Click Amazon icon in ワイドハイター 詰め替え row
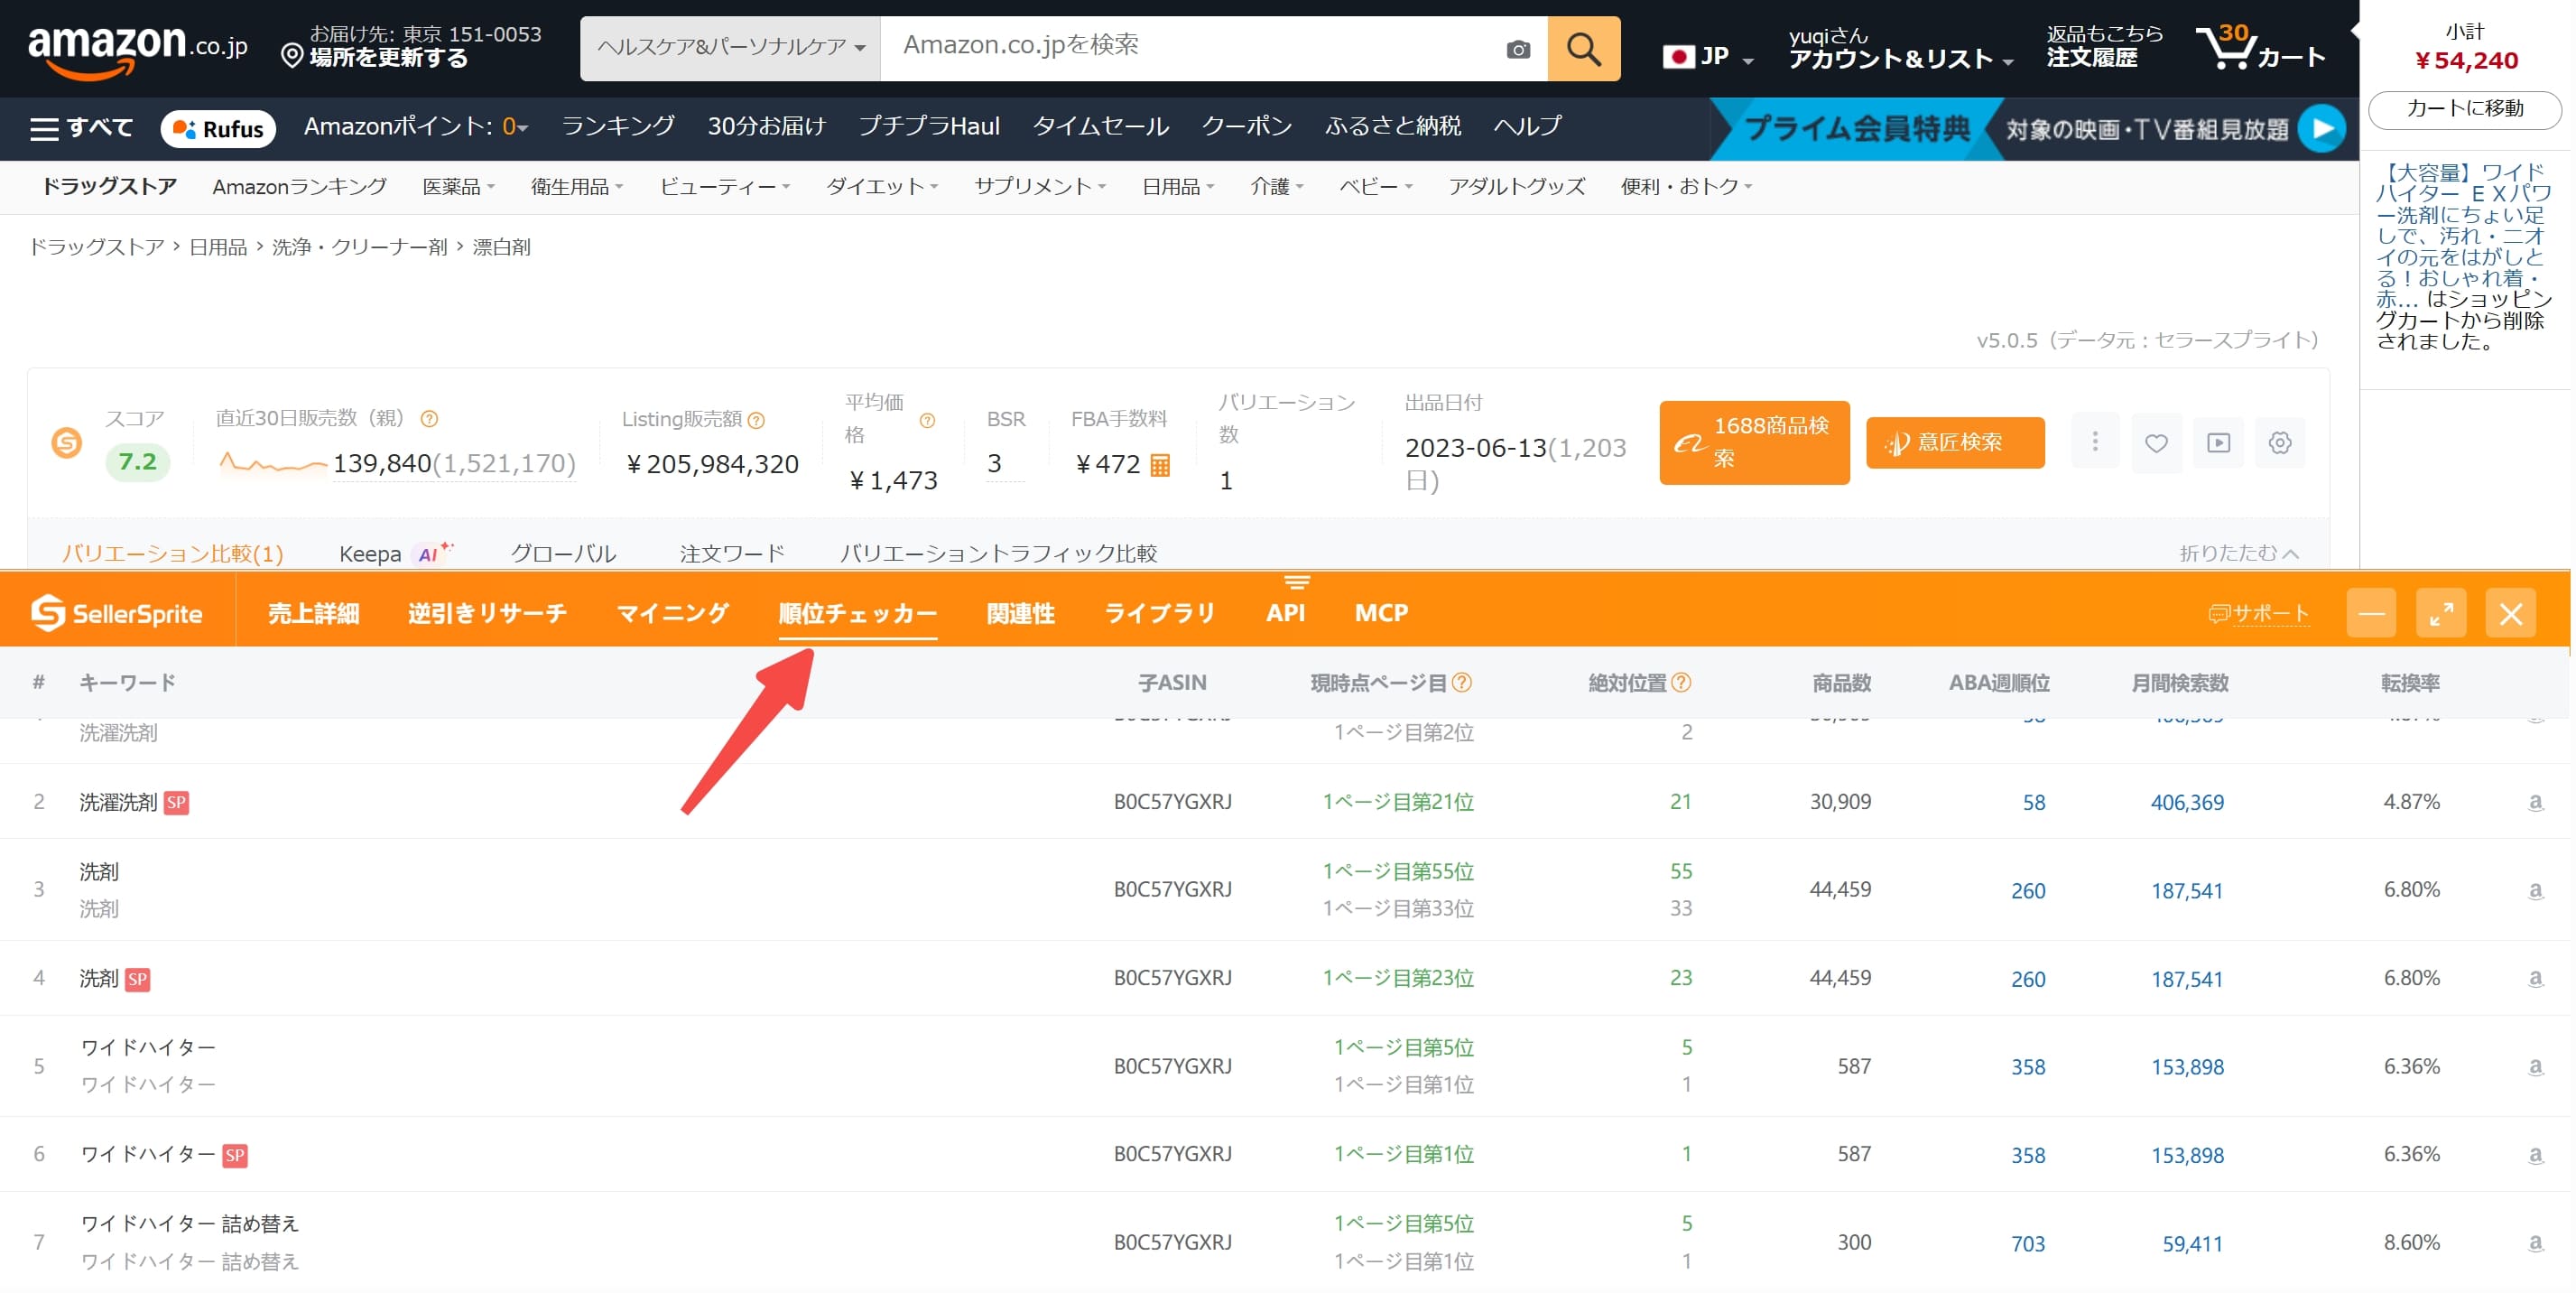This screenshot has width=2576, height=1293. 2538,1243
